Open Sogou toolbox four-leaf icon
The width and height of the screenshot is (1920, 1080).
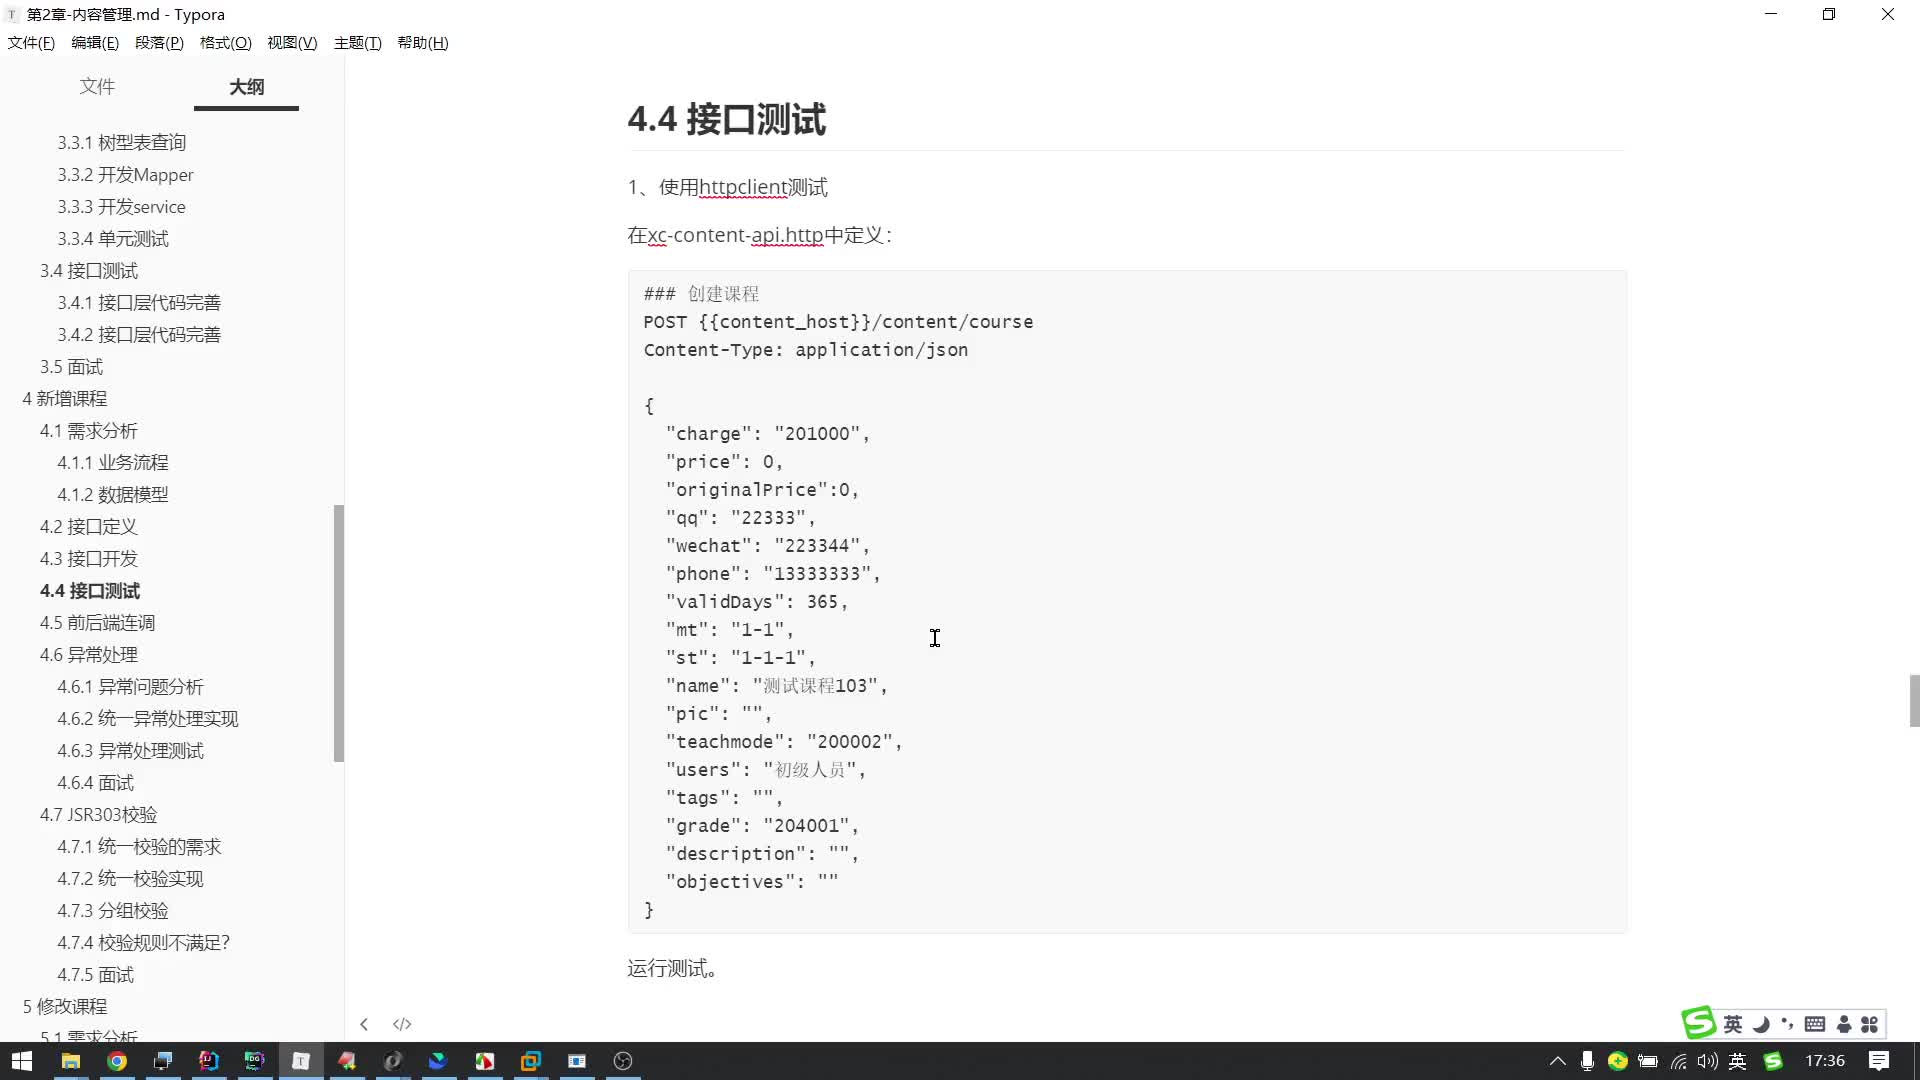[x=1869, y=1024]
